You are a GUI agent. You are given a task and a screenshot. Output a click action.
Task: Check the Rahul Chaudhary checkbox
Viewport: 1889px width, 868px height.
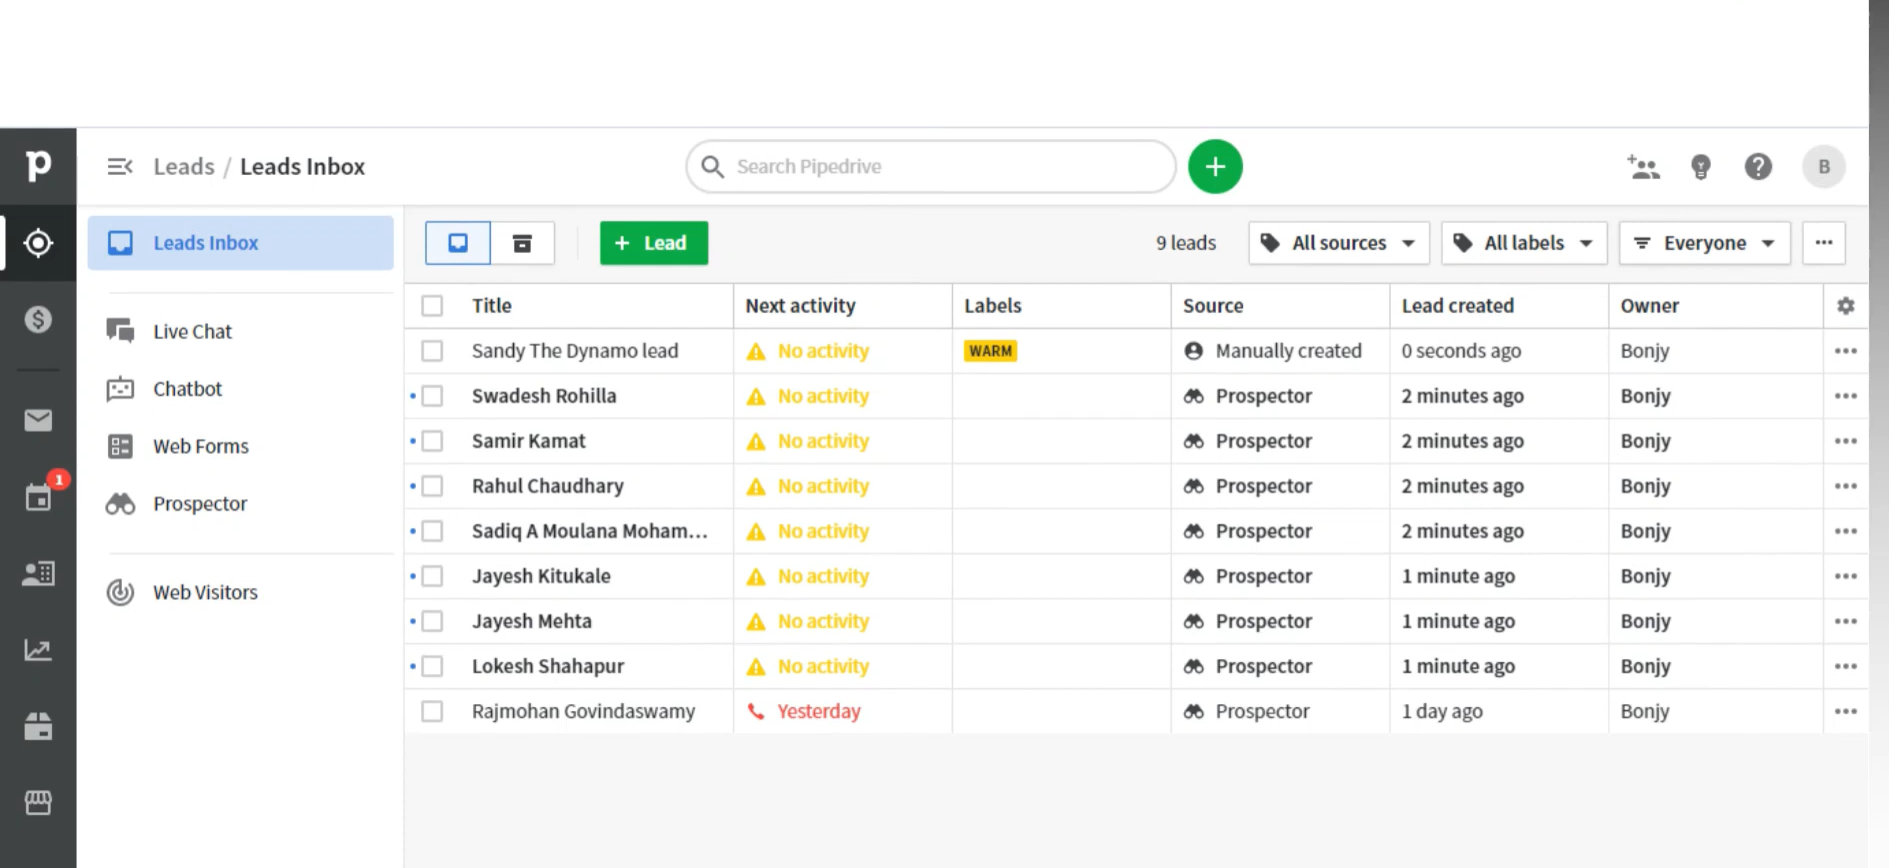(x=432, y=486)
